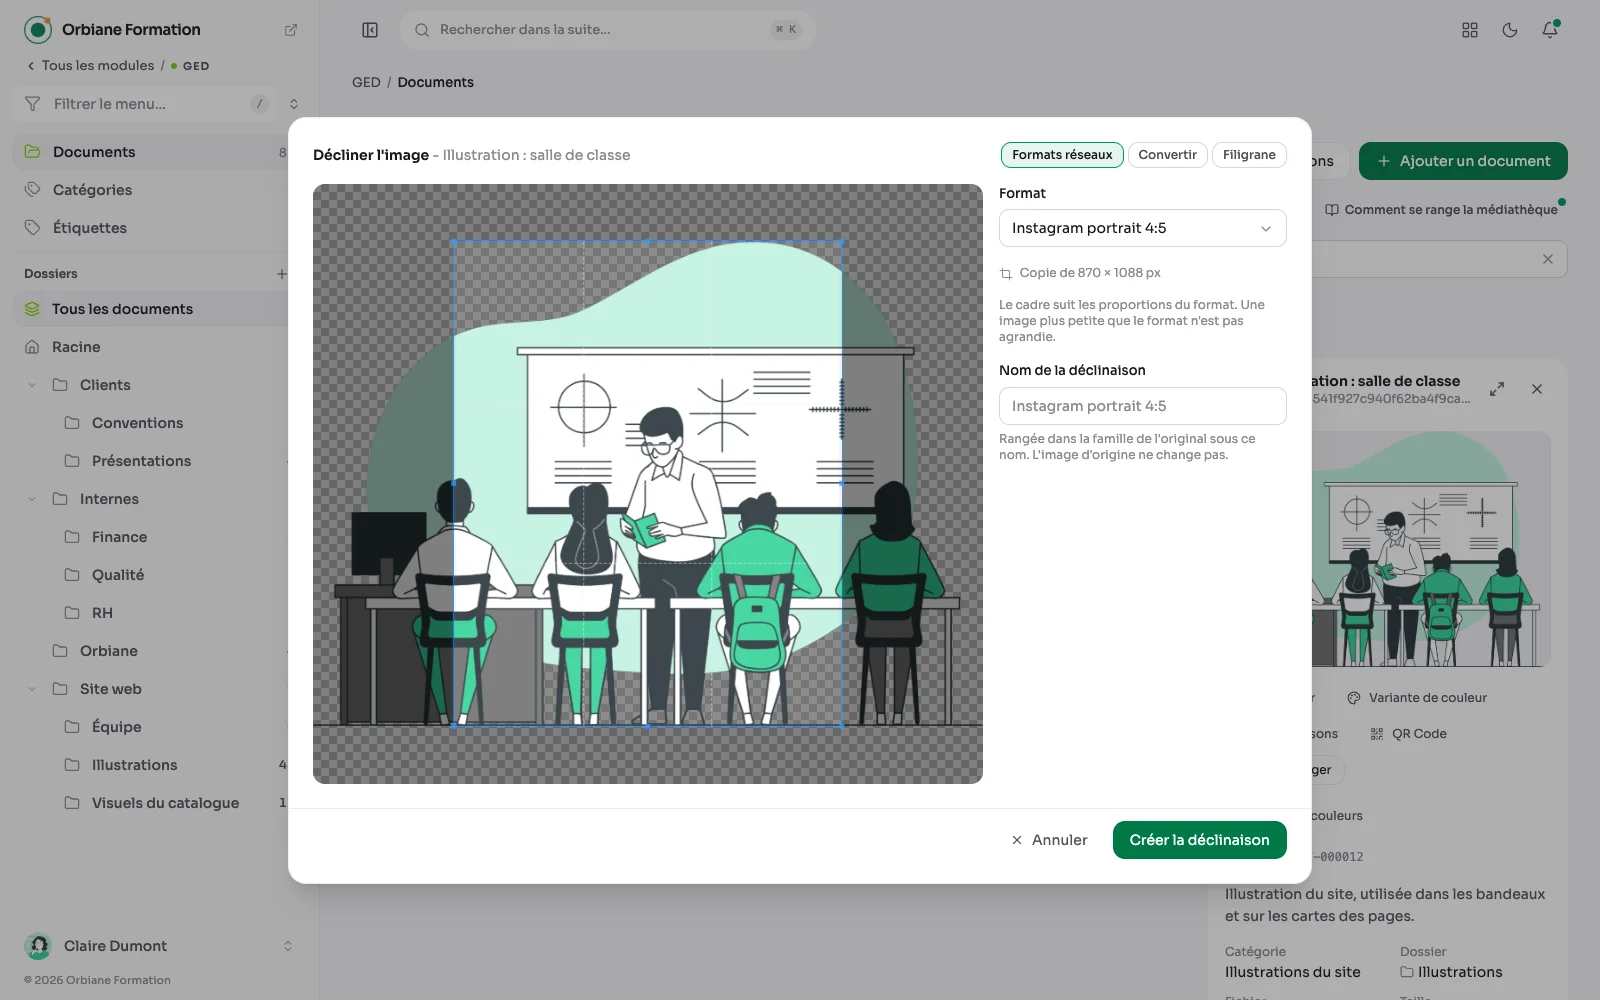Click the crop frame on the image preview

pyautogui.click(x=647, y=483)
